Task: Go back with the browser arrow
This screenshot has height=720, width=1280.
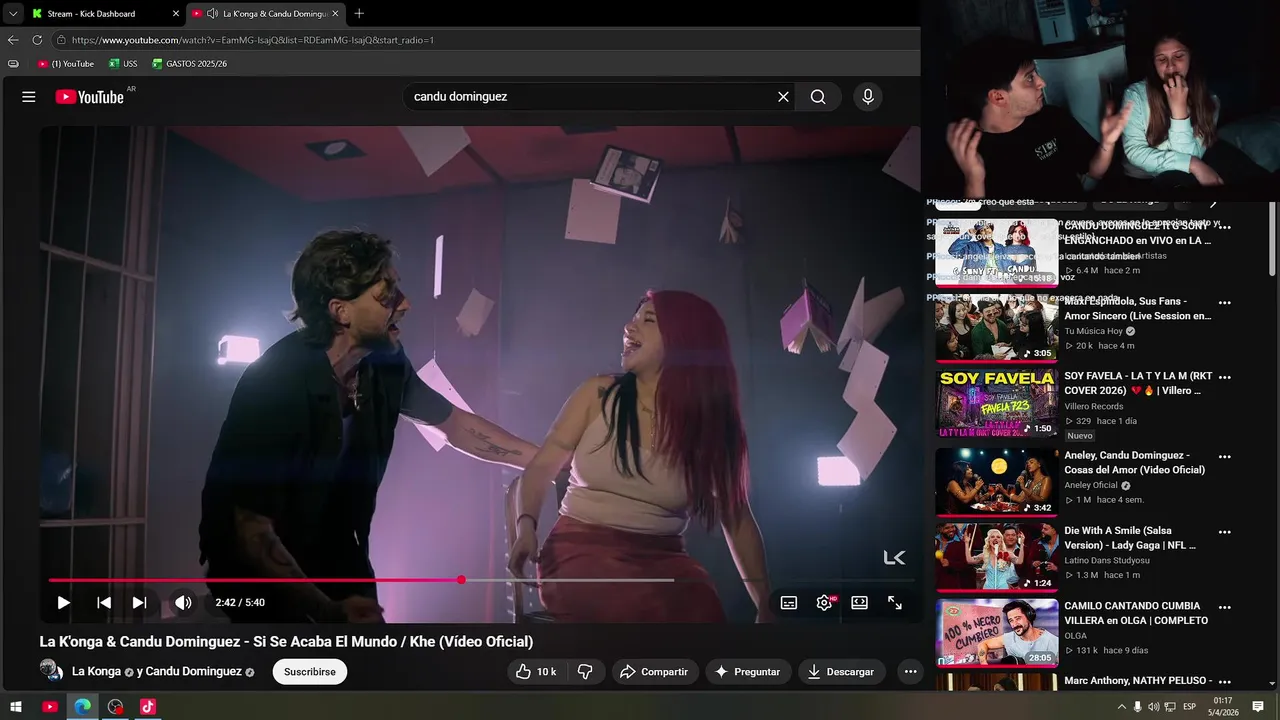Action: pos(13,40)
